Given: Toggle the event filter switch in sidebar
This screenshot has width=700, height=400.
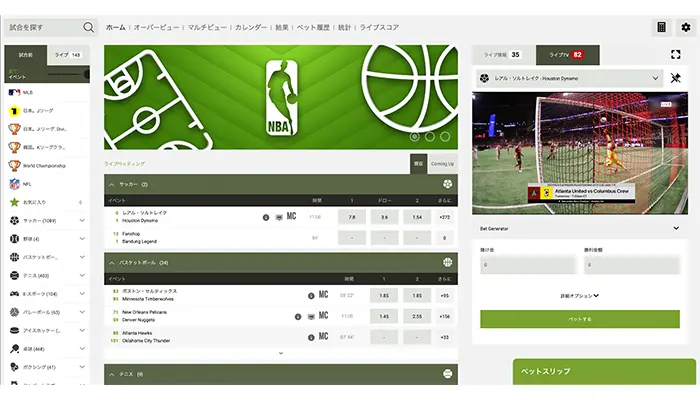Looking at the screenshot, I should [x=69, y=74].
